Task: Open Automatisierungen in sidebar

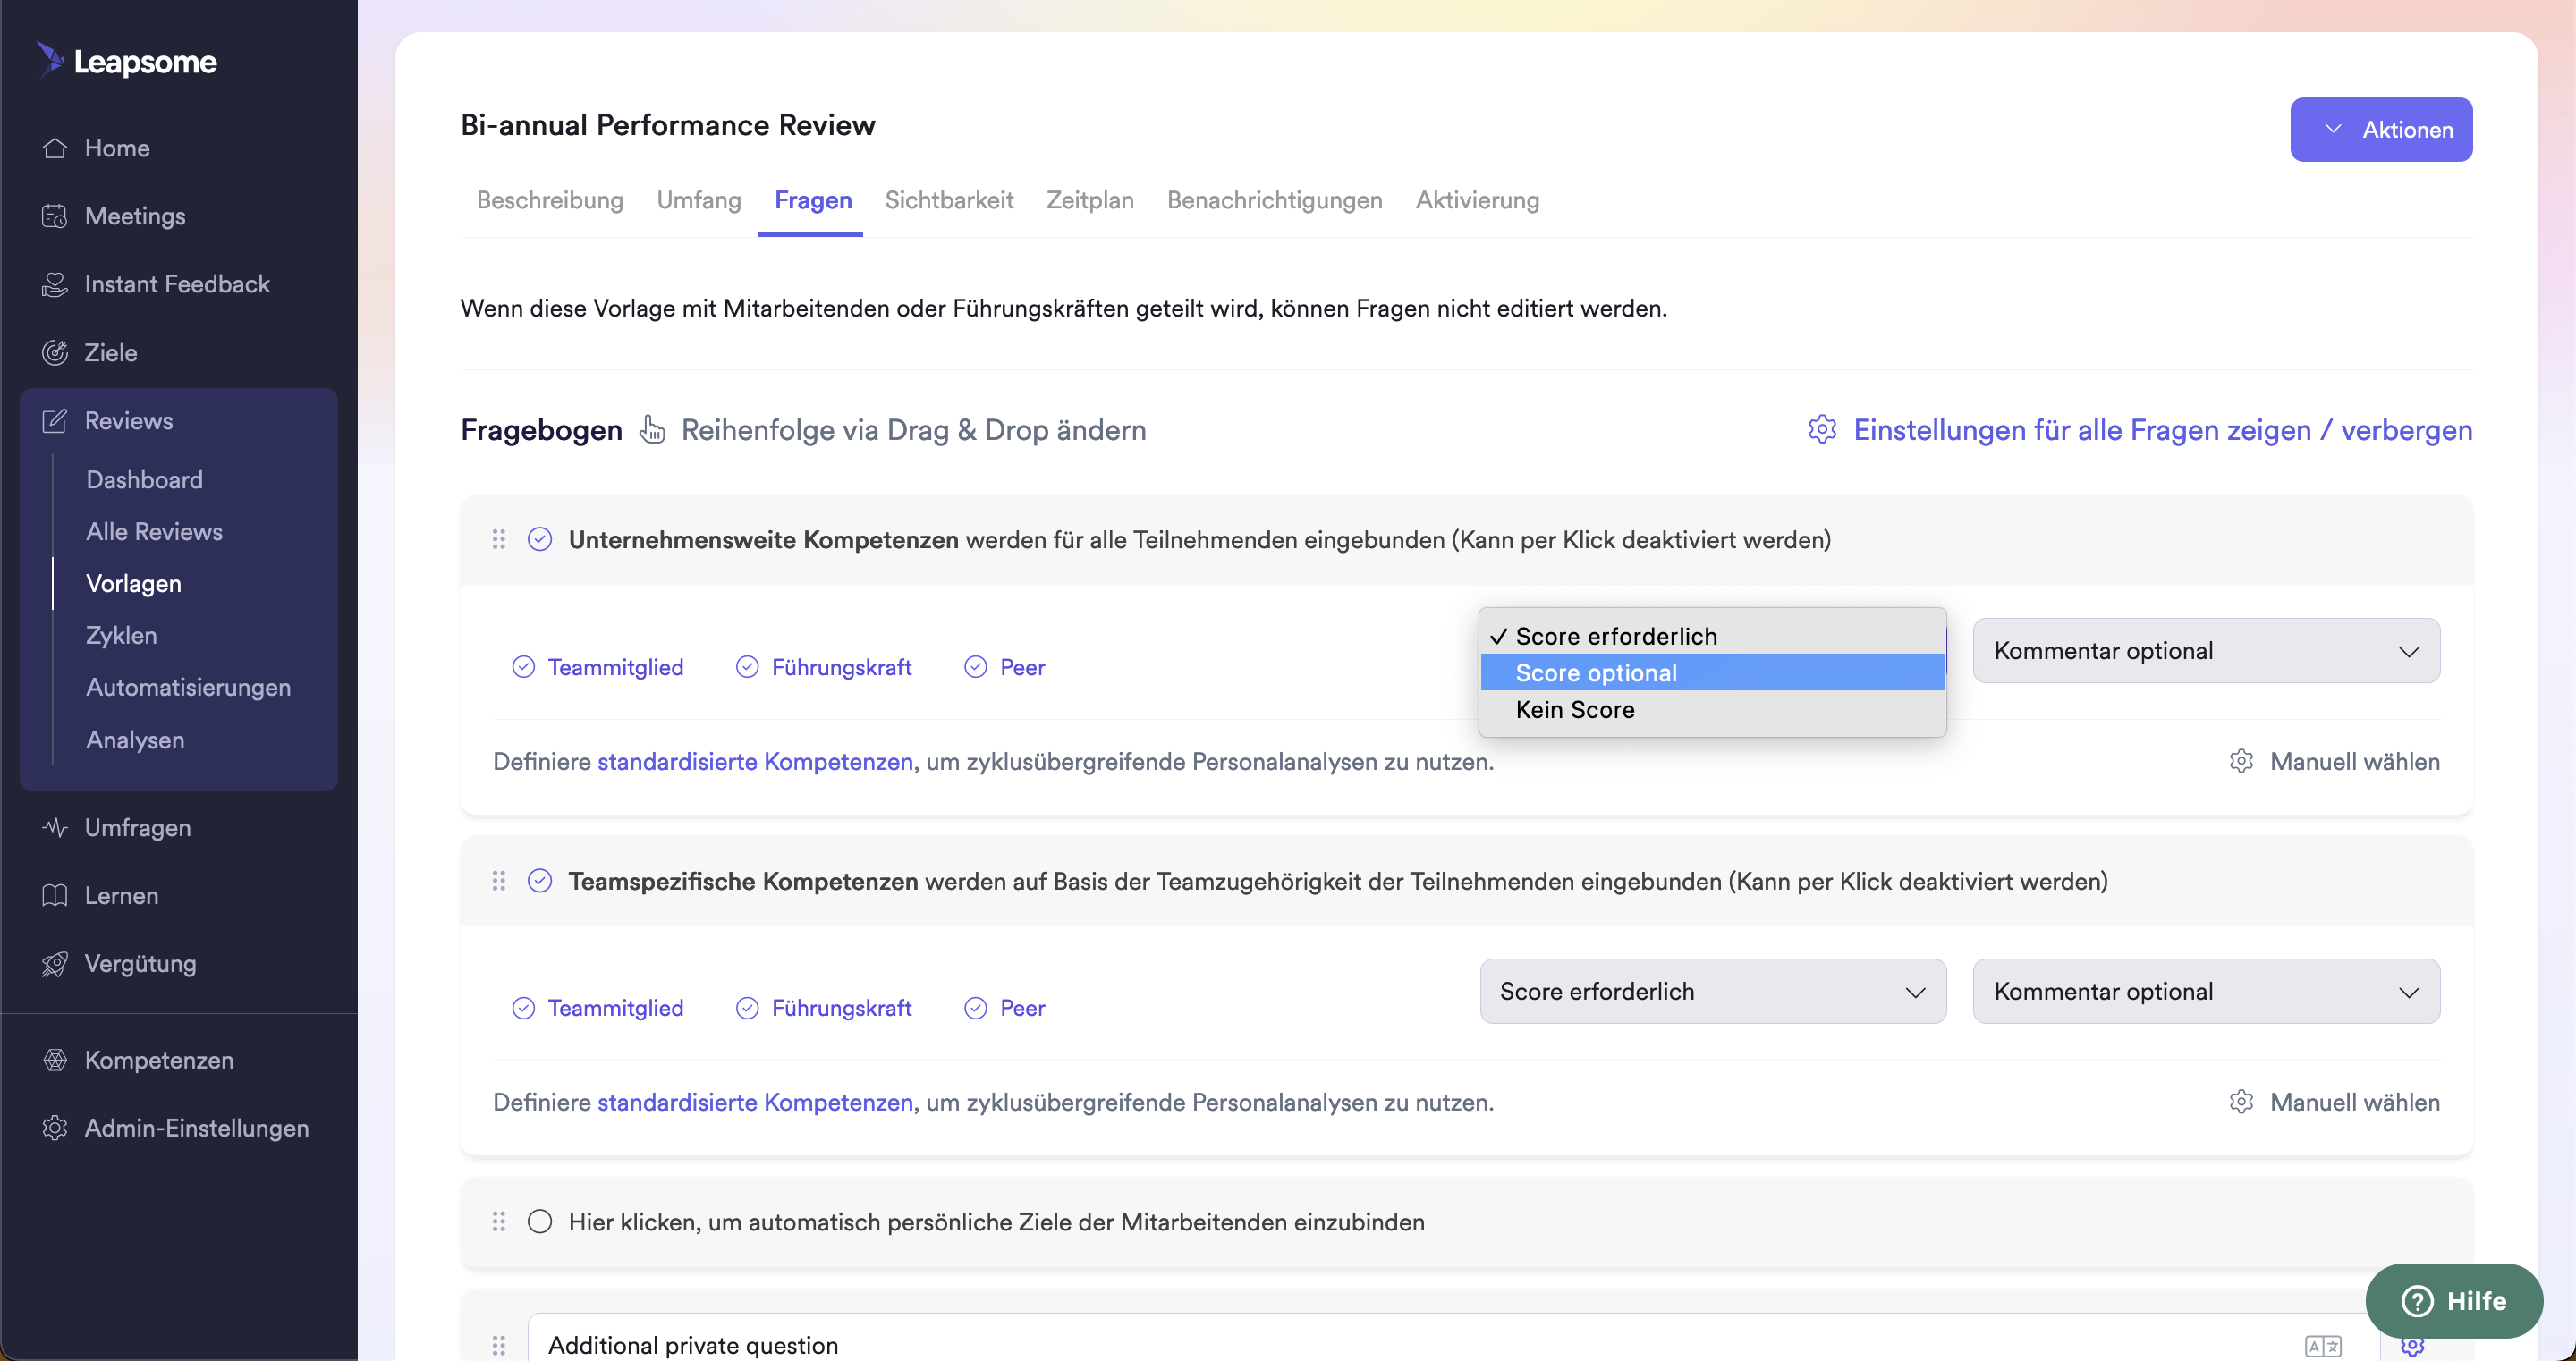Action: pyautogui.click(x=188, y=687)
